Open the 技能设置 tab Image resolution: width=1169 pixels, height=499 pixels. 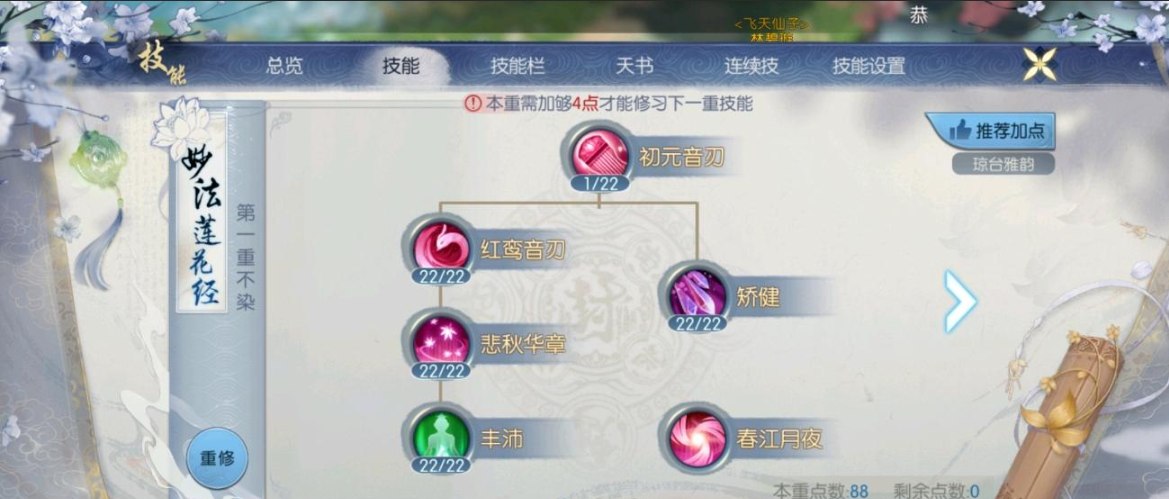click(869, 66)
